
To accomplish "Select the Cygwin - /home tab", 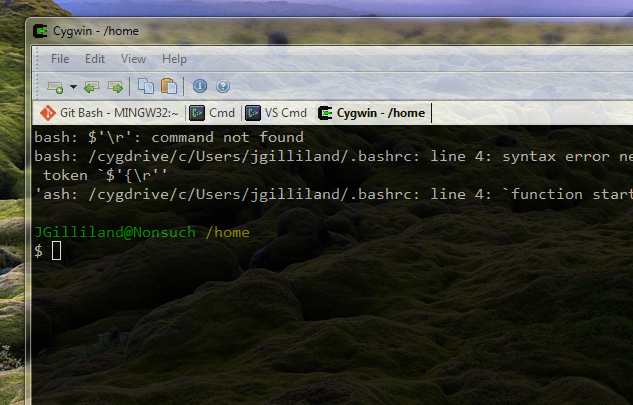I will [372, 113].
